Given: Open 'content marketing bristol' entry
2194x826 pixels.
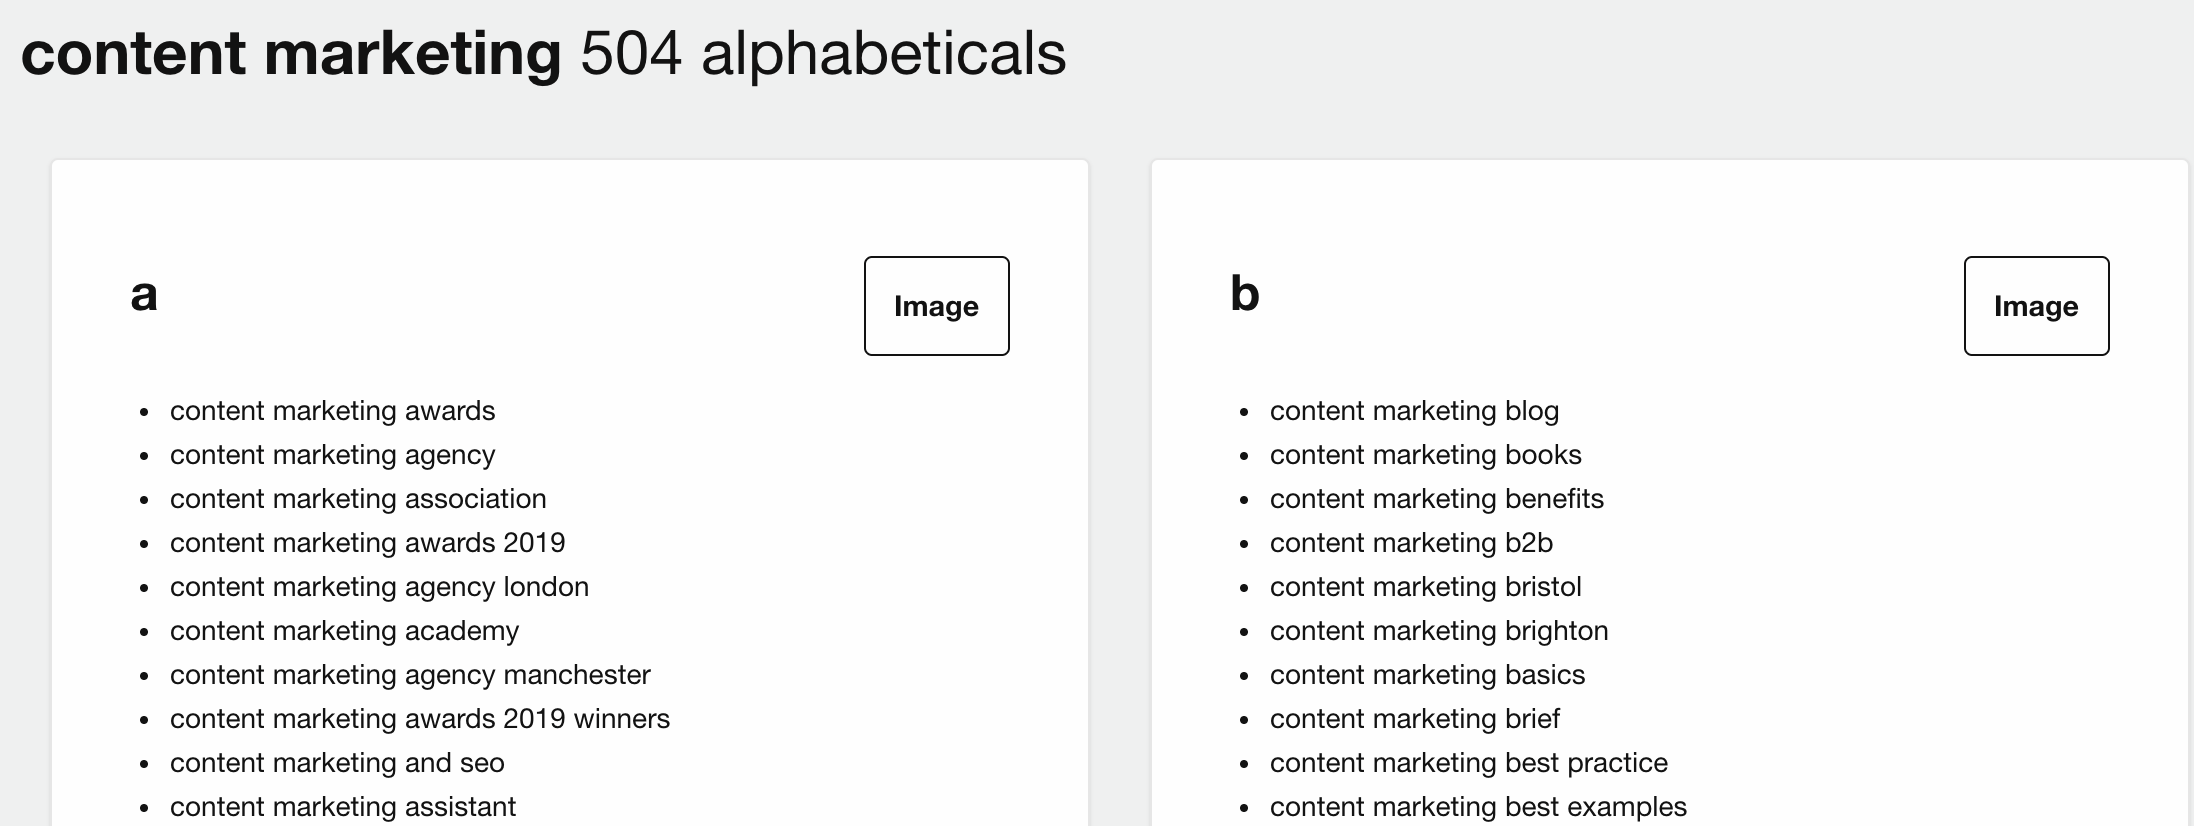Looking at the screenshot, I should point(1425,587).
